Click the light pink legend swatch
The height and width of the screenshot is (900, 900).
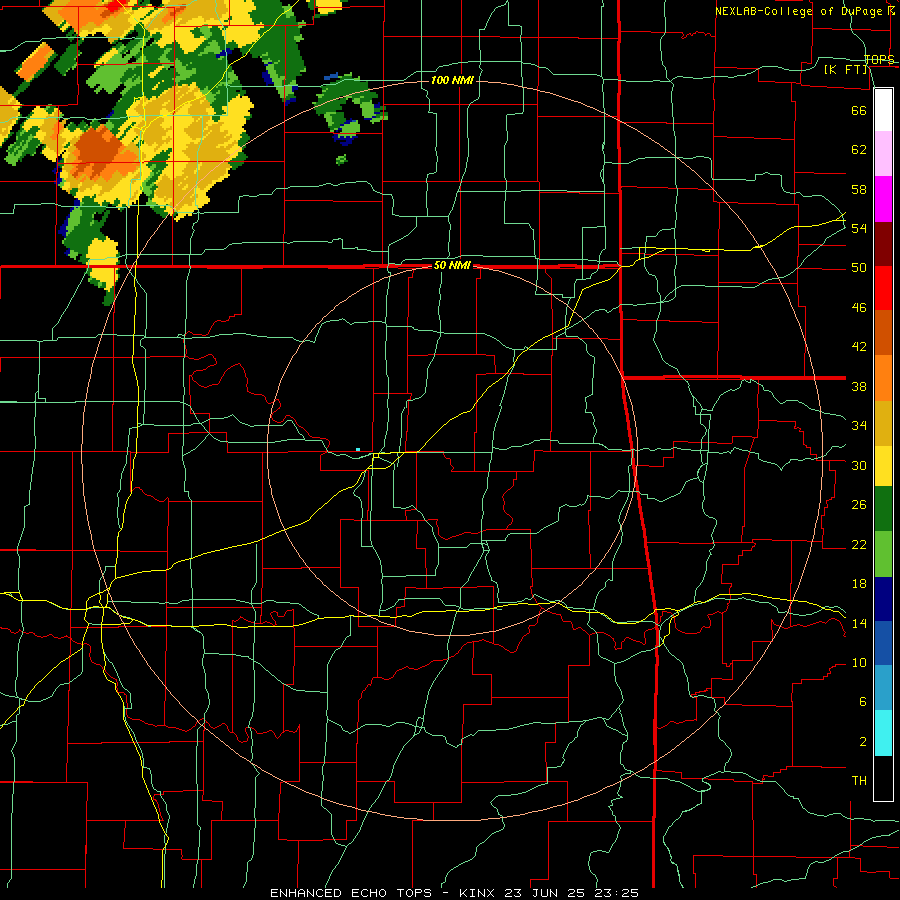[x=883, y=154]
